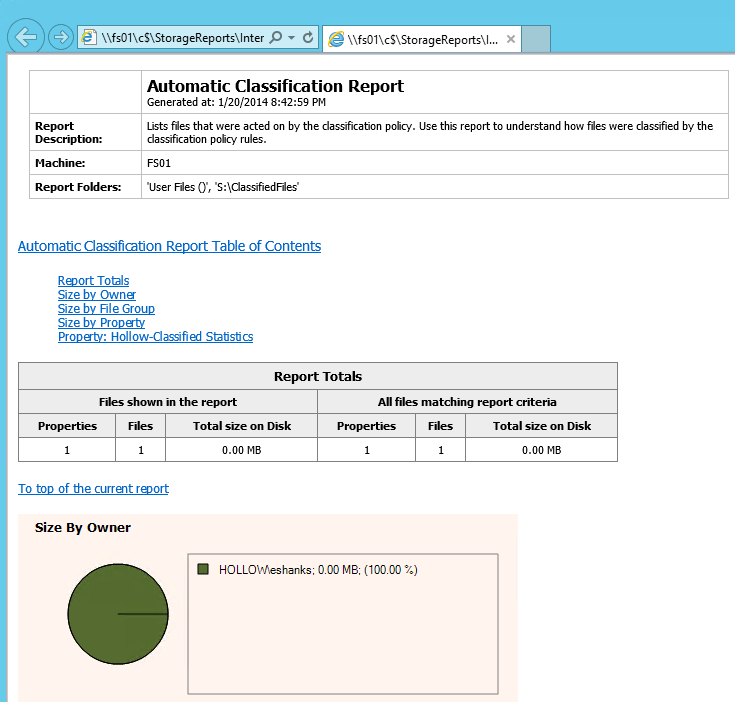
Task: Jump to Report Totals section link
Action: pyautogui.click(x=93, y=281)
